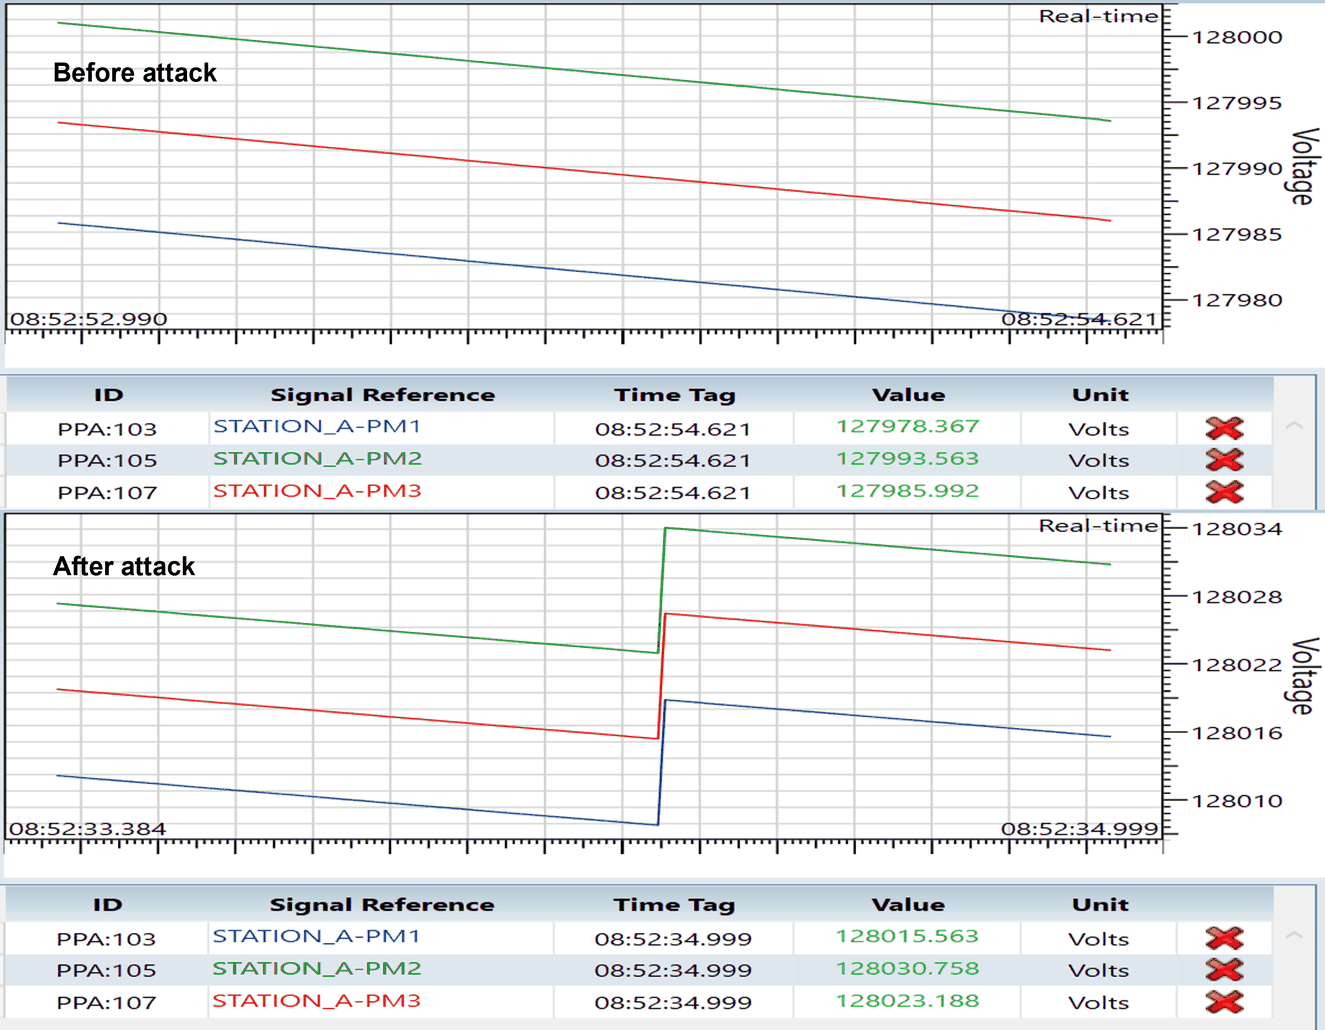Select STATION_A-PM2 in the lower table
This screenshot has height=1030, width=1325.
(x=317, y=969)
